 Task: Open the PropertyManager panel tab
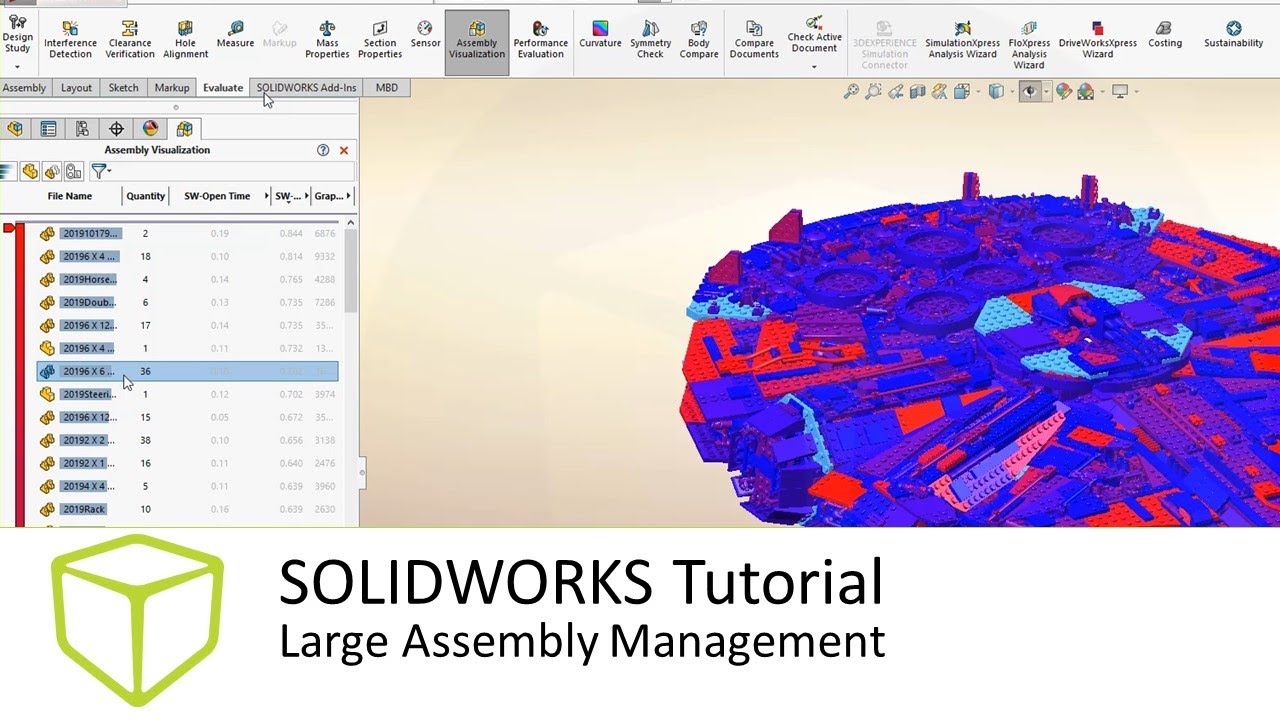coord(48,129)
